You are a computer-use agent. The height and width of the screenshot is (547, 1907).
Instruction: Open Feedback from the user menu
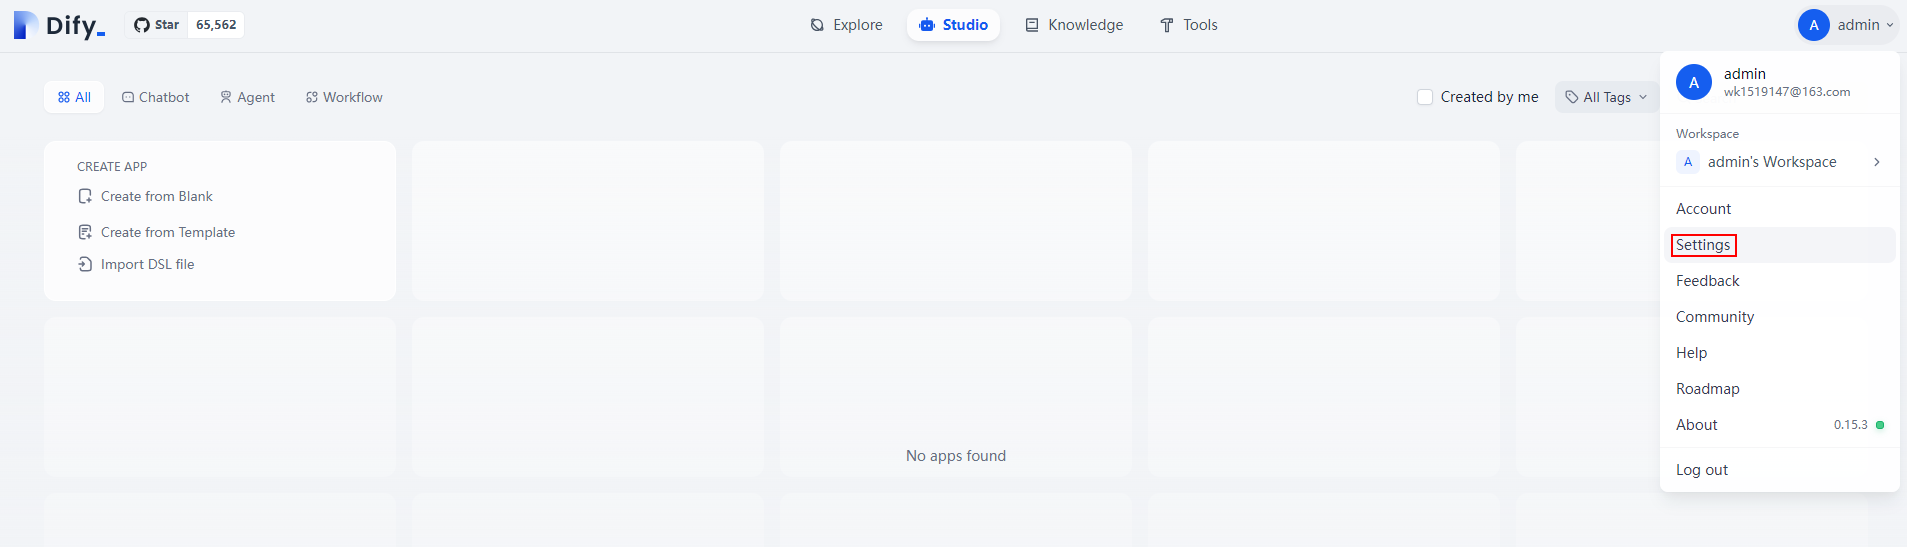(x=1780, y=281)
